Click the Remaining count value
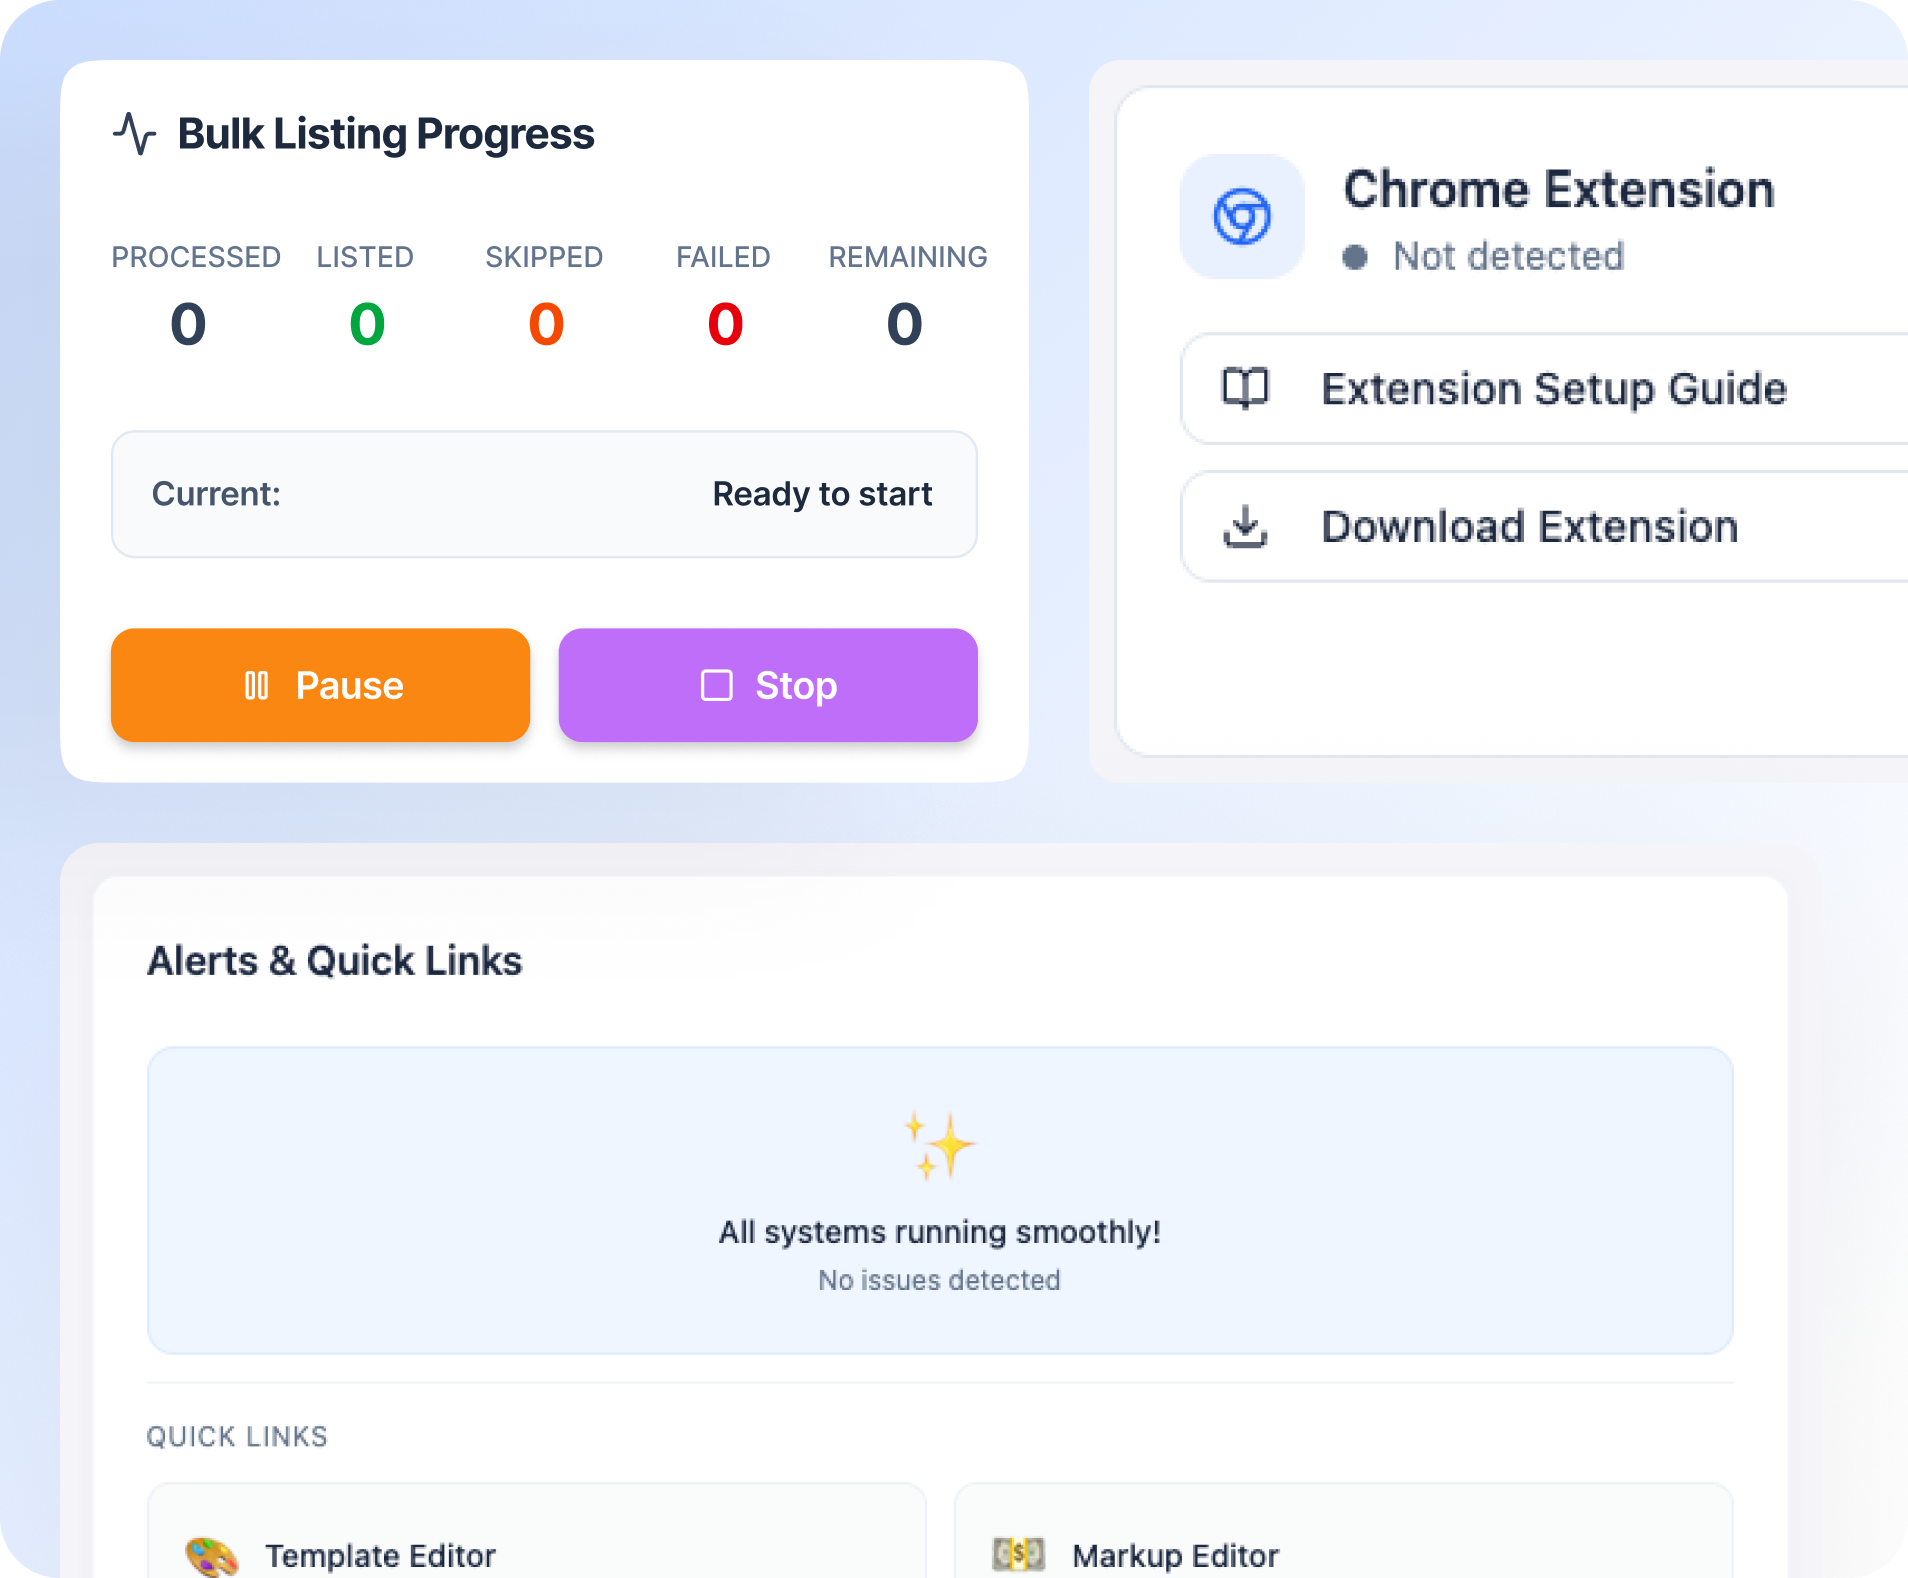This screenshot has width=1908, height=1578. (x=904, y=324)
